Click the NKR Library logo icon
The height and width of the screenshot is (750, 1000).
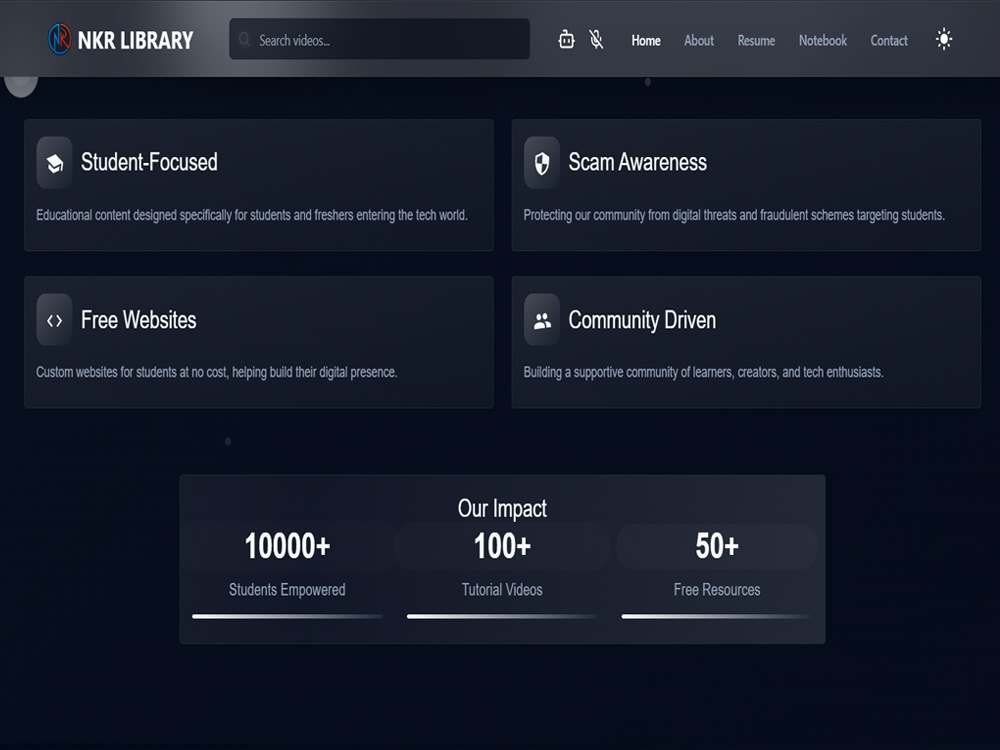click(60, 40)
